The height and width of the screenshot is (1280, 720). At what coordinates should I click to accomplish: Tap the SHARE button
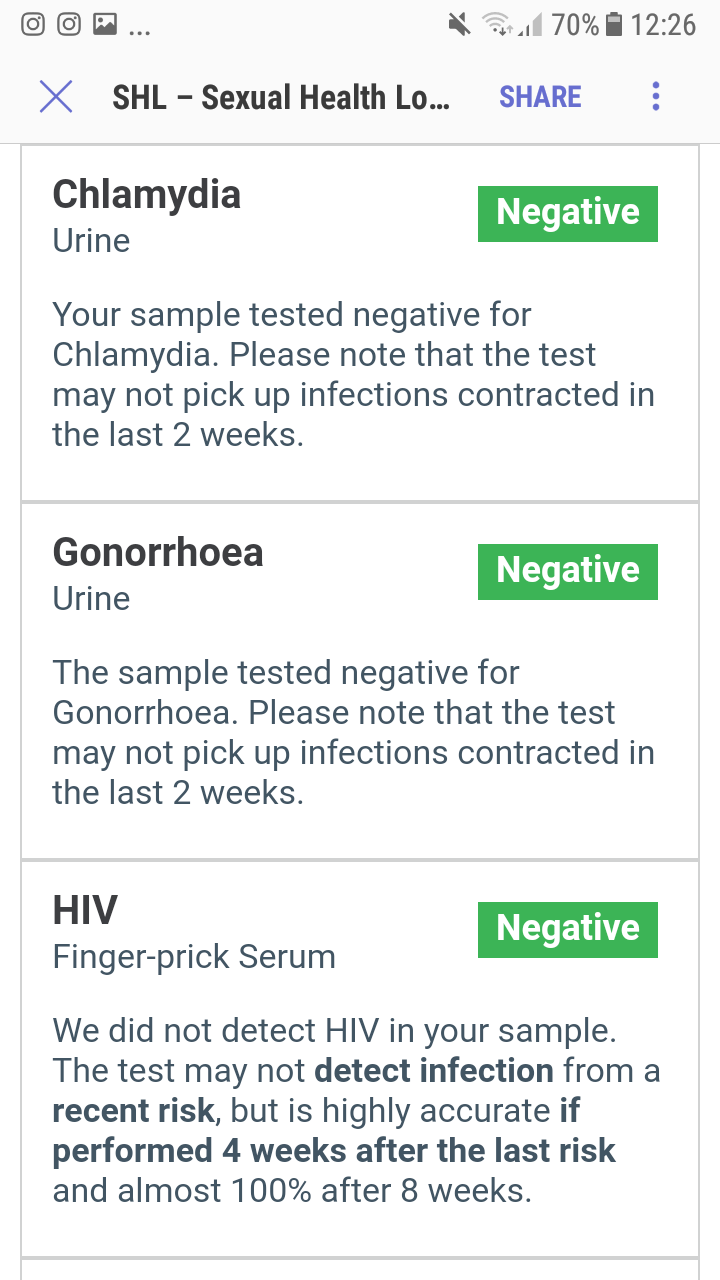540,97
